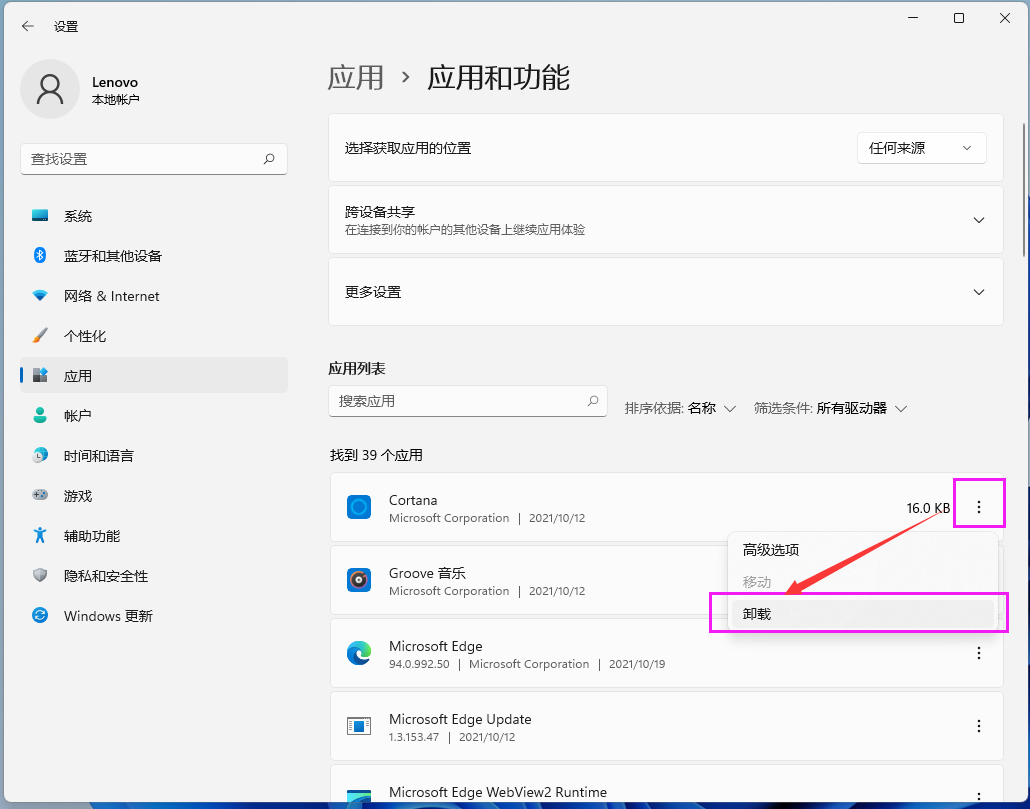This screenshot has width=1030, height=809.
Task: Click the Privacy & security (隐私和安全性) shield icon
Action: pos(40,575)
